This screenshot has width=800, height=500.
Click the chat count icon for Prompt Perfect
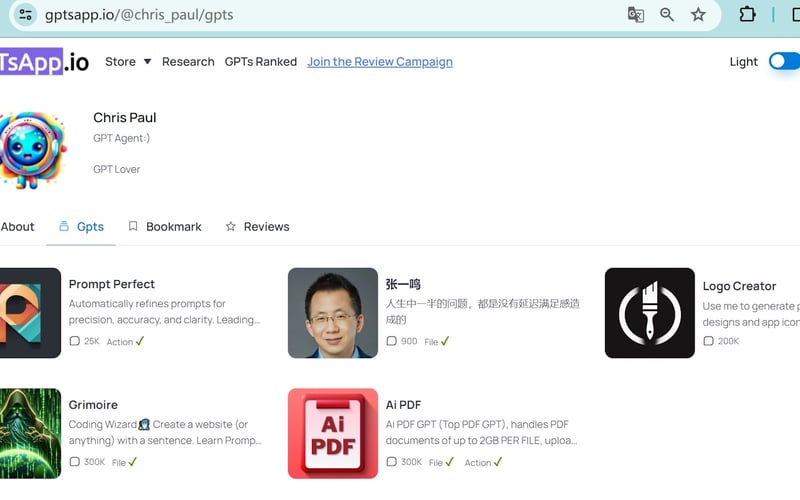[x=74, y=341]
